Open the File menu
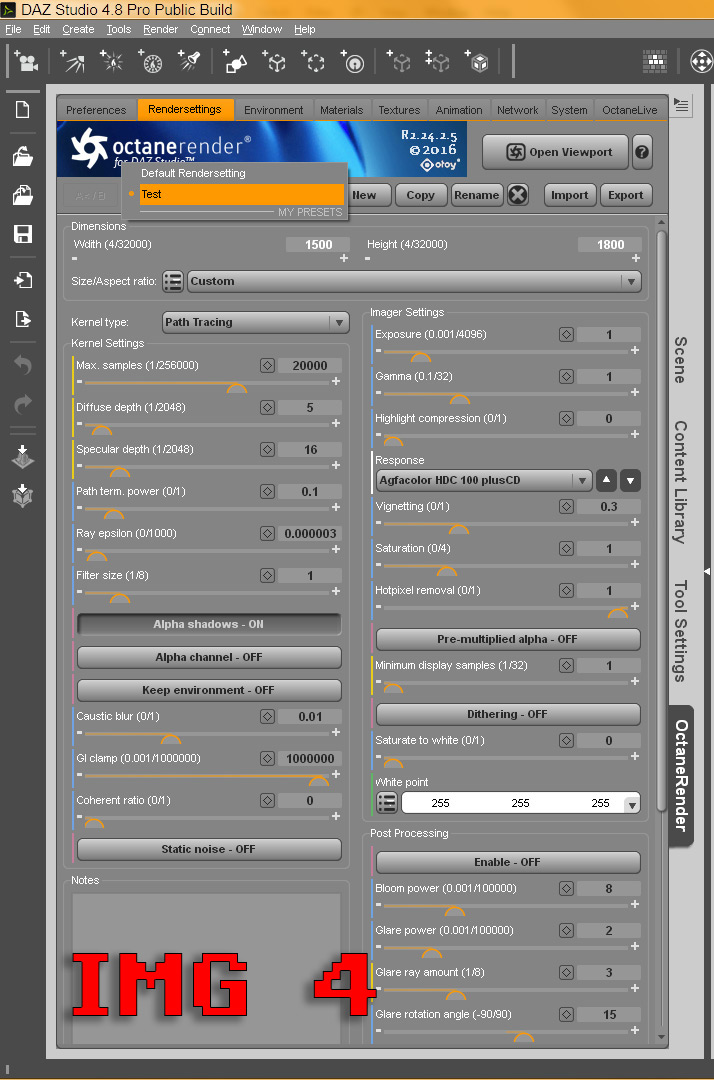 point(13,29)
